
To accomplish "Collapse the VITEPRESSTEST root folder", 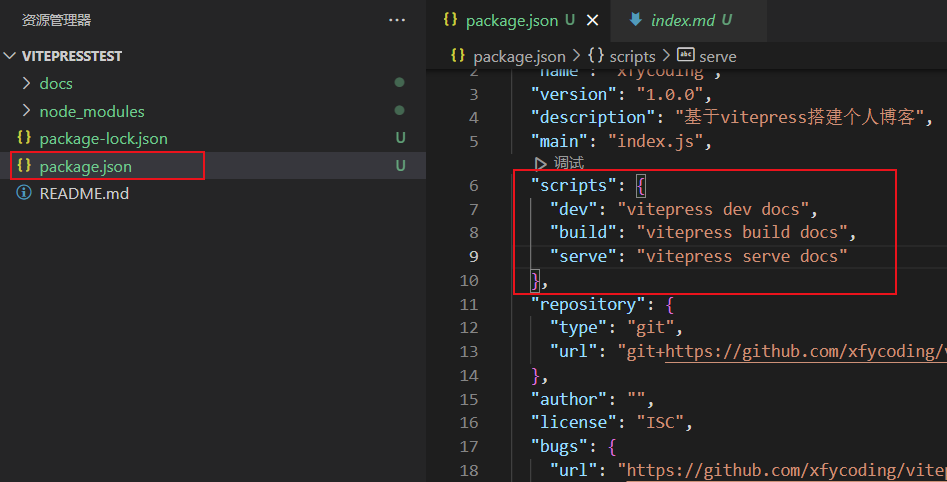I will coord(9,56).
